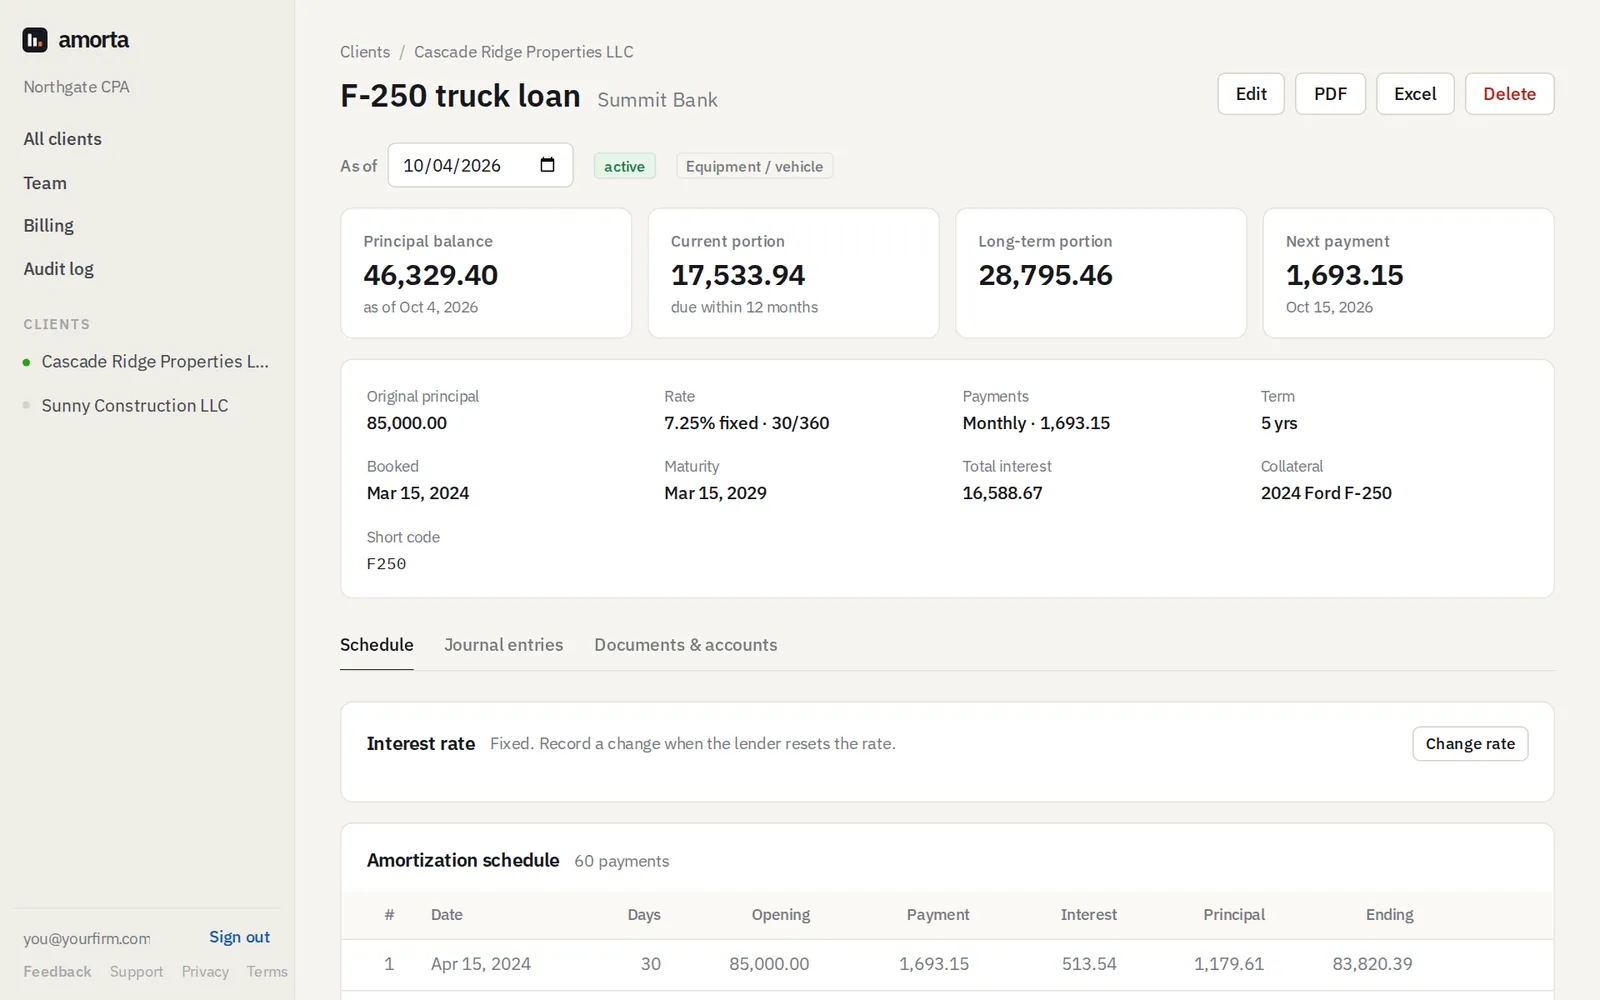Screen dimensions: 1600x1000
Task: Delete the F-250 truck loan
Action: [x=1509, y=94]
